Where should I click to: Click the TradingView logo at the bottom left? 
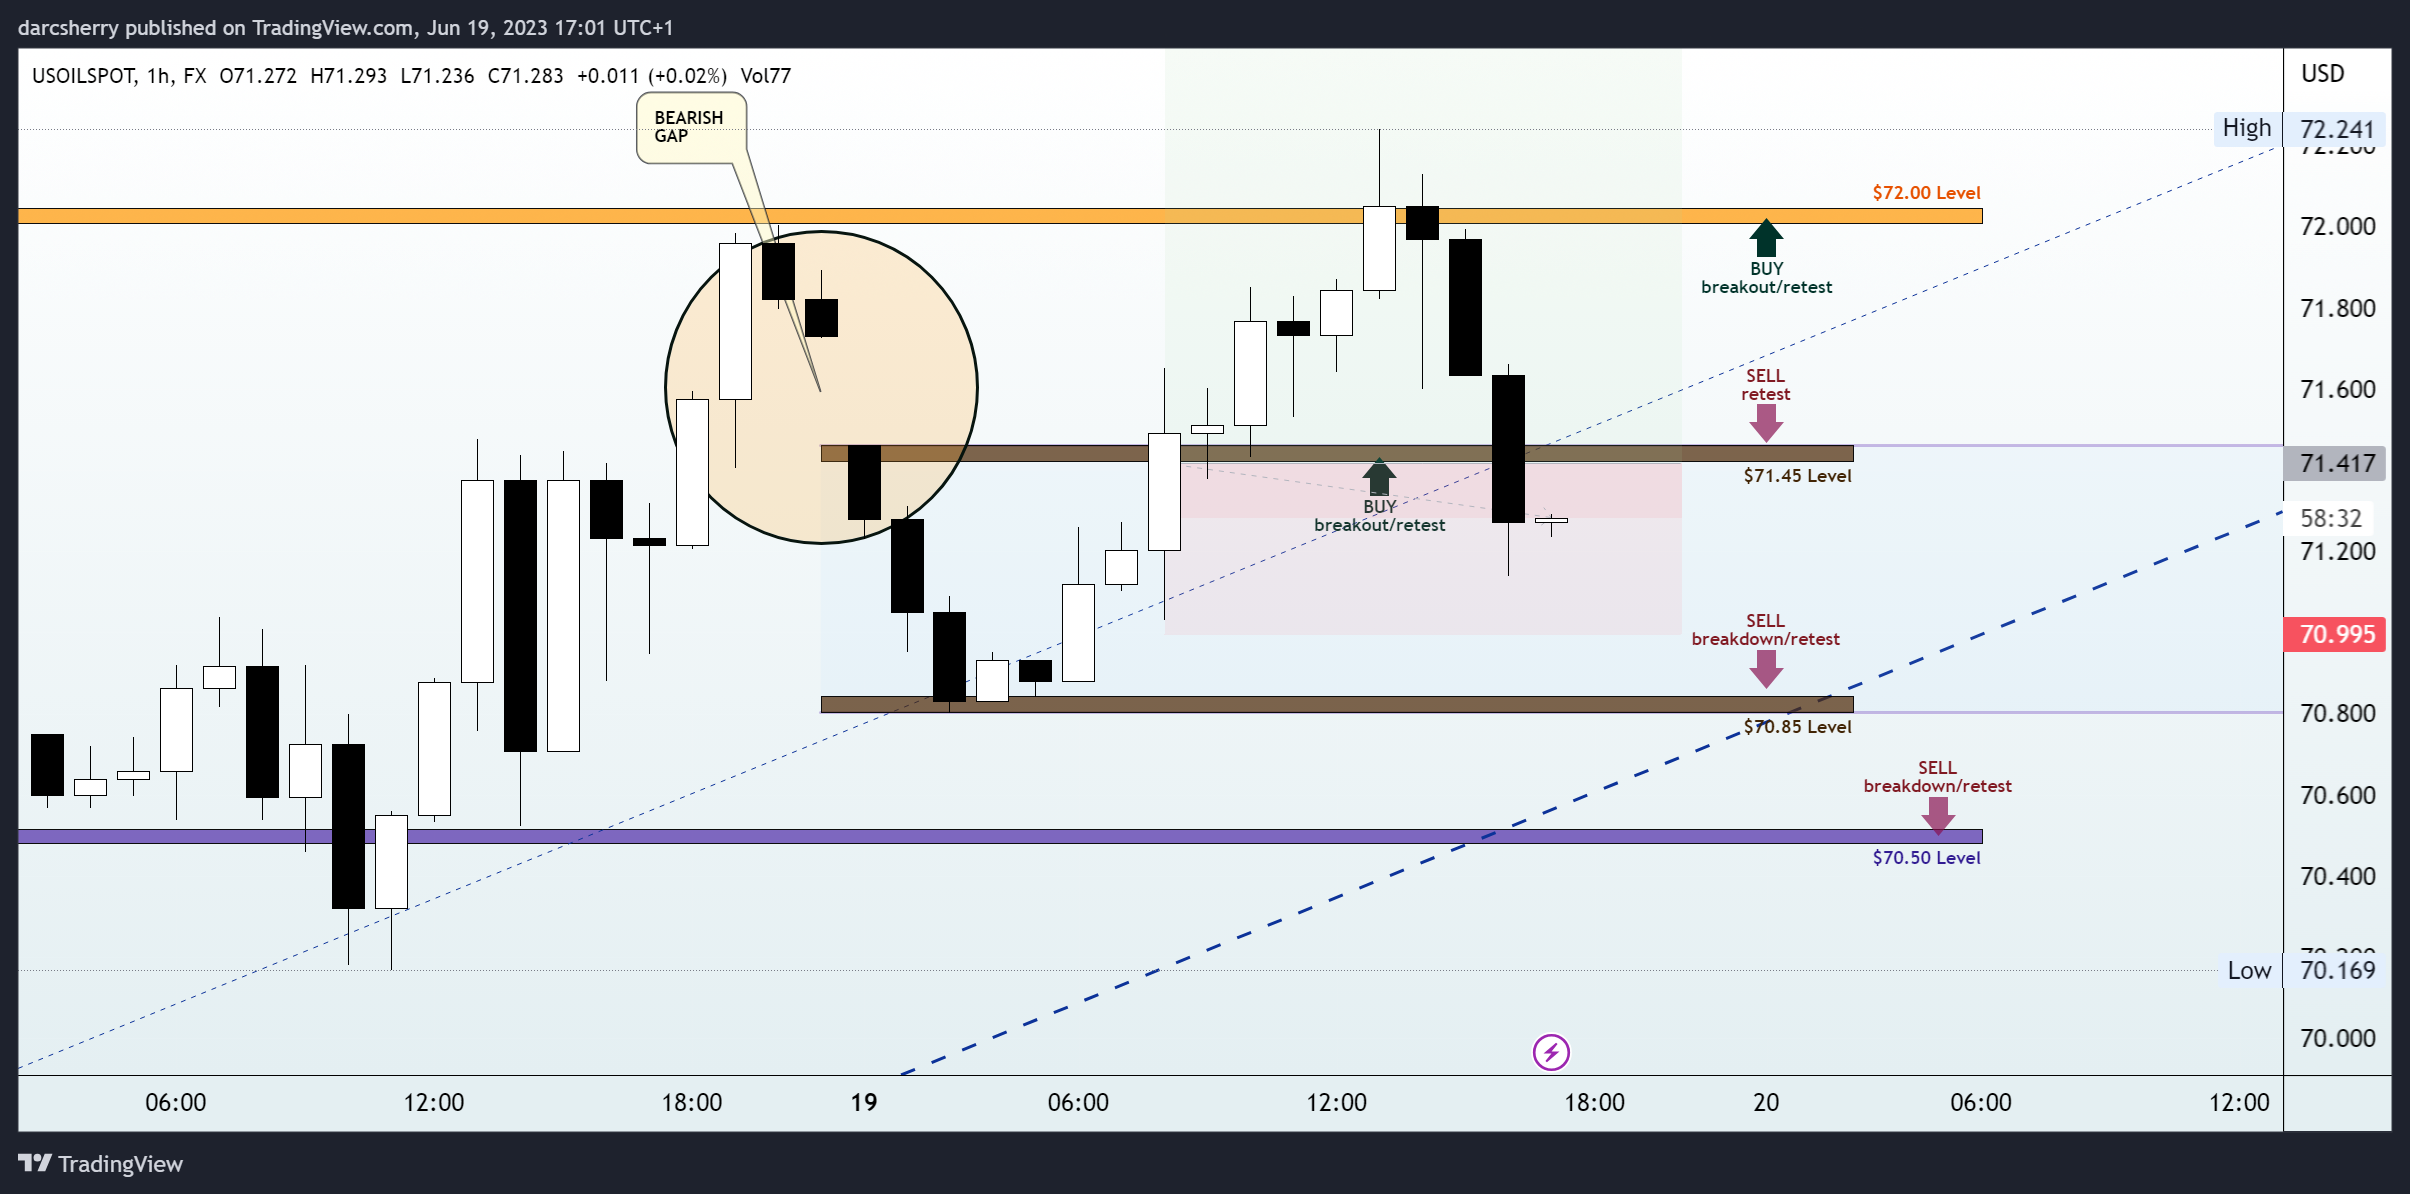pos(101,1163)
